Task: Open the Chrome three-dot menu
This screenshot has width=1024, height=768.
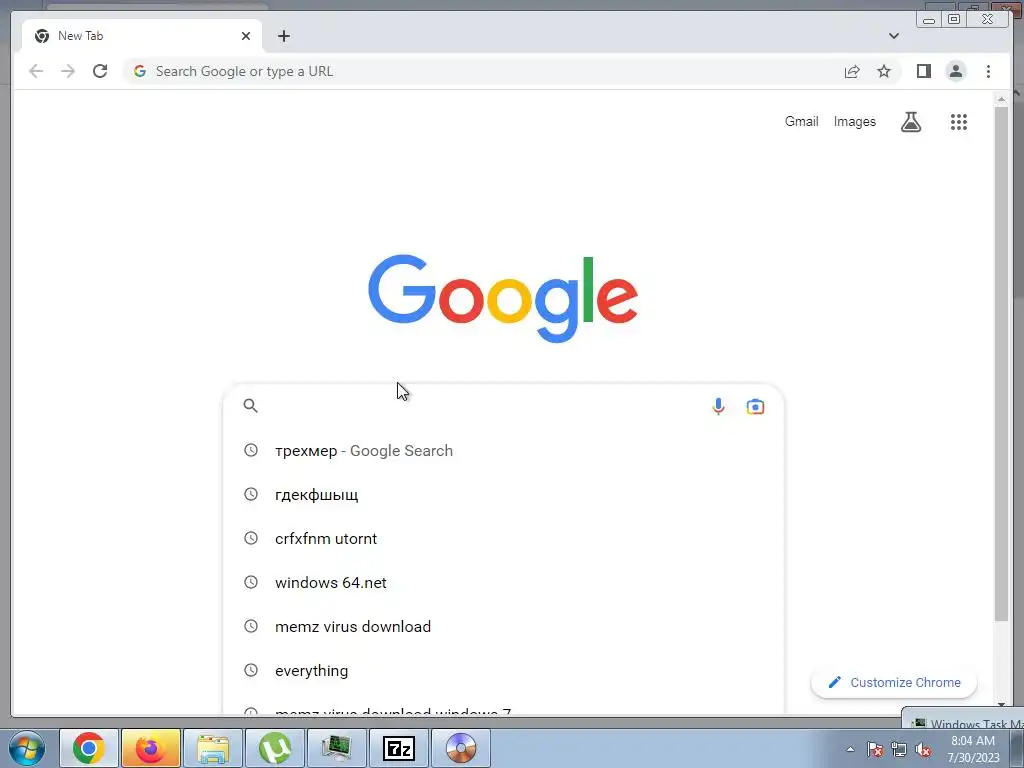Action: (x=988, y=71)
